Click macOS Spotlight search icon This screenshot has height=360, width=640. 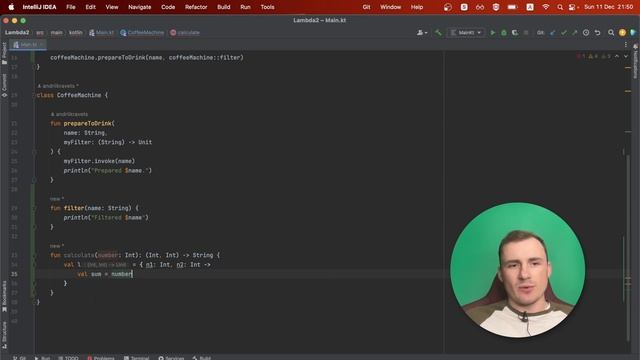pos(560,7)
